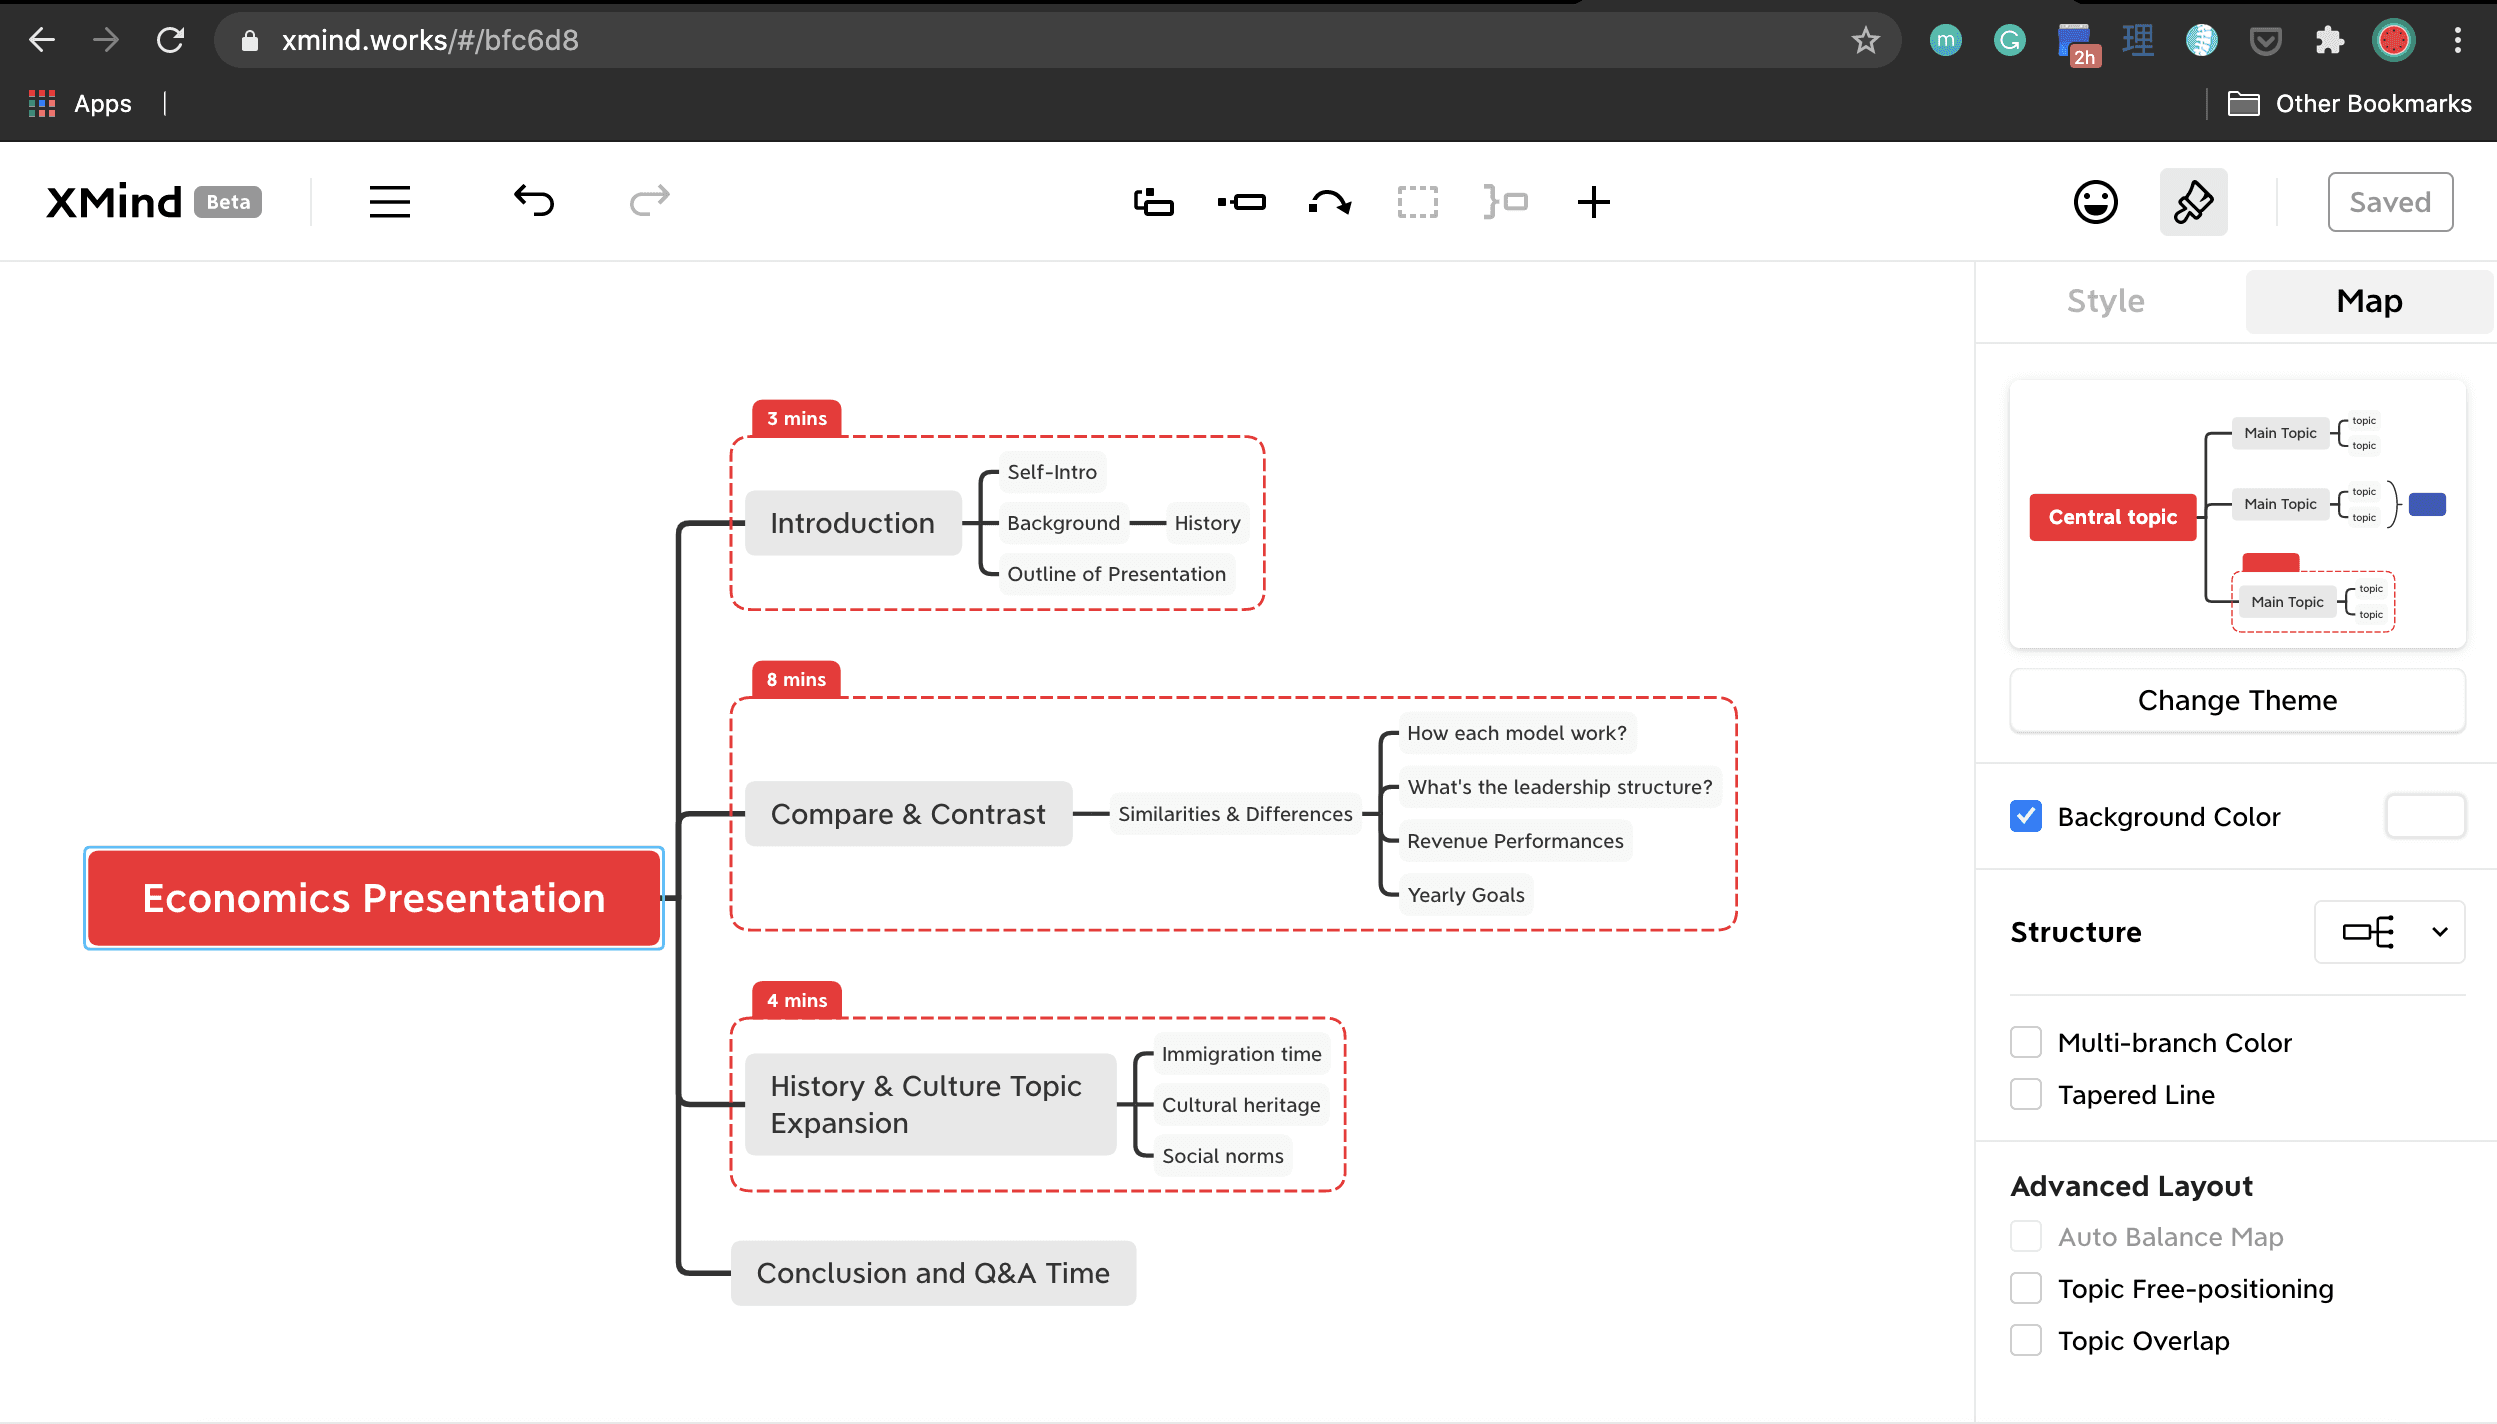Select the Economics Presentation central topic

pyautogui.click(x=374, y=898)
